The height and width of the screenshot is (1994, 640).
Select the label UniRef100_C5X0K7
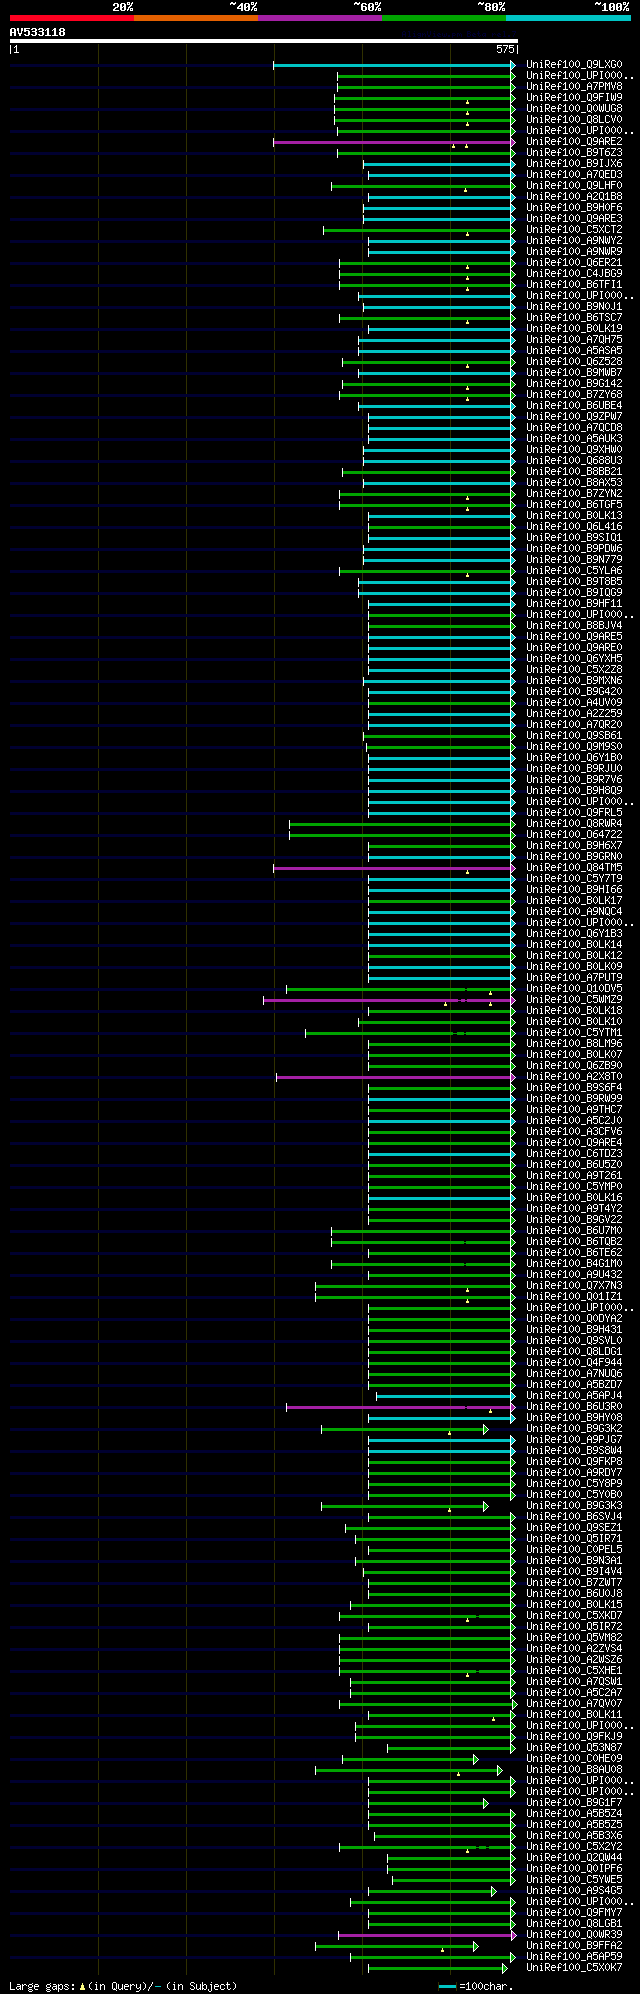pos(574,1968)
